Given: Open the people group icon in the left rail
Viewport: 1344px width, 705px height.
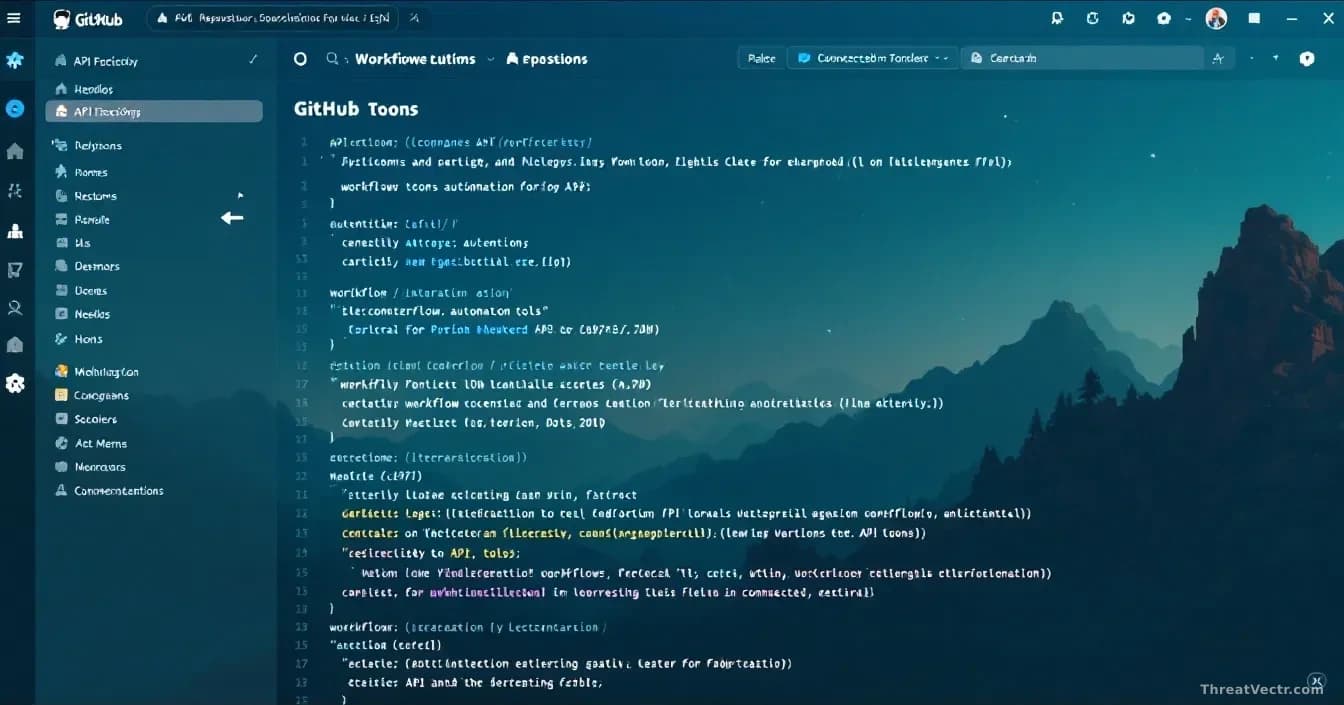Looking at the screenshot, I should [x=15, y=232].
